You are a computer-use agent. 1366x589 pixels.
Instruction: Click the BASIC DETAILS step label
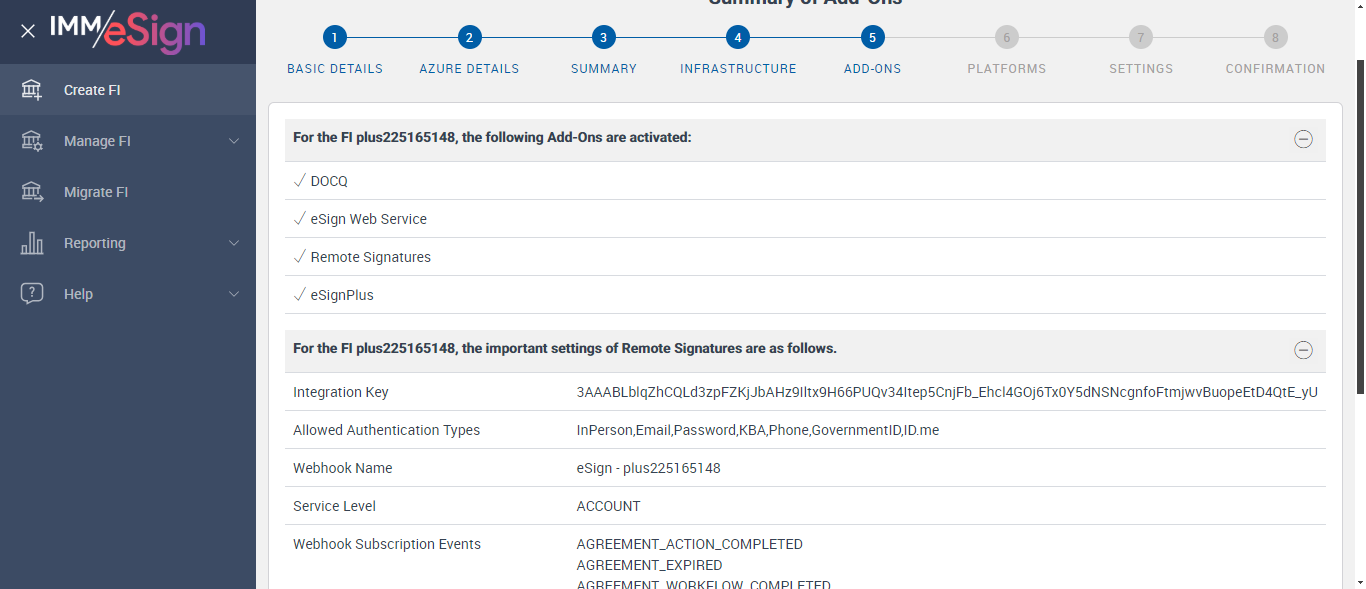pos(335,69)
